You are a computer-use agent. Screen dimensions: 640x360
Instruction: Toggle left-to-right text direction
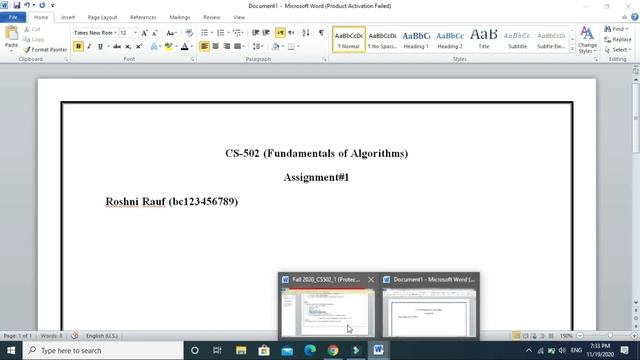pyautogui.click(x=280, y=33)
